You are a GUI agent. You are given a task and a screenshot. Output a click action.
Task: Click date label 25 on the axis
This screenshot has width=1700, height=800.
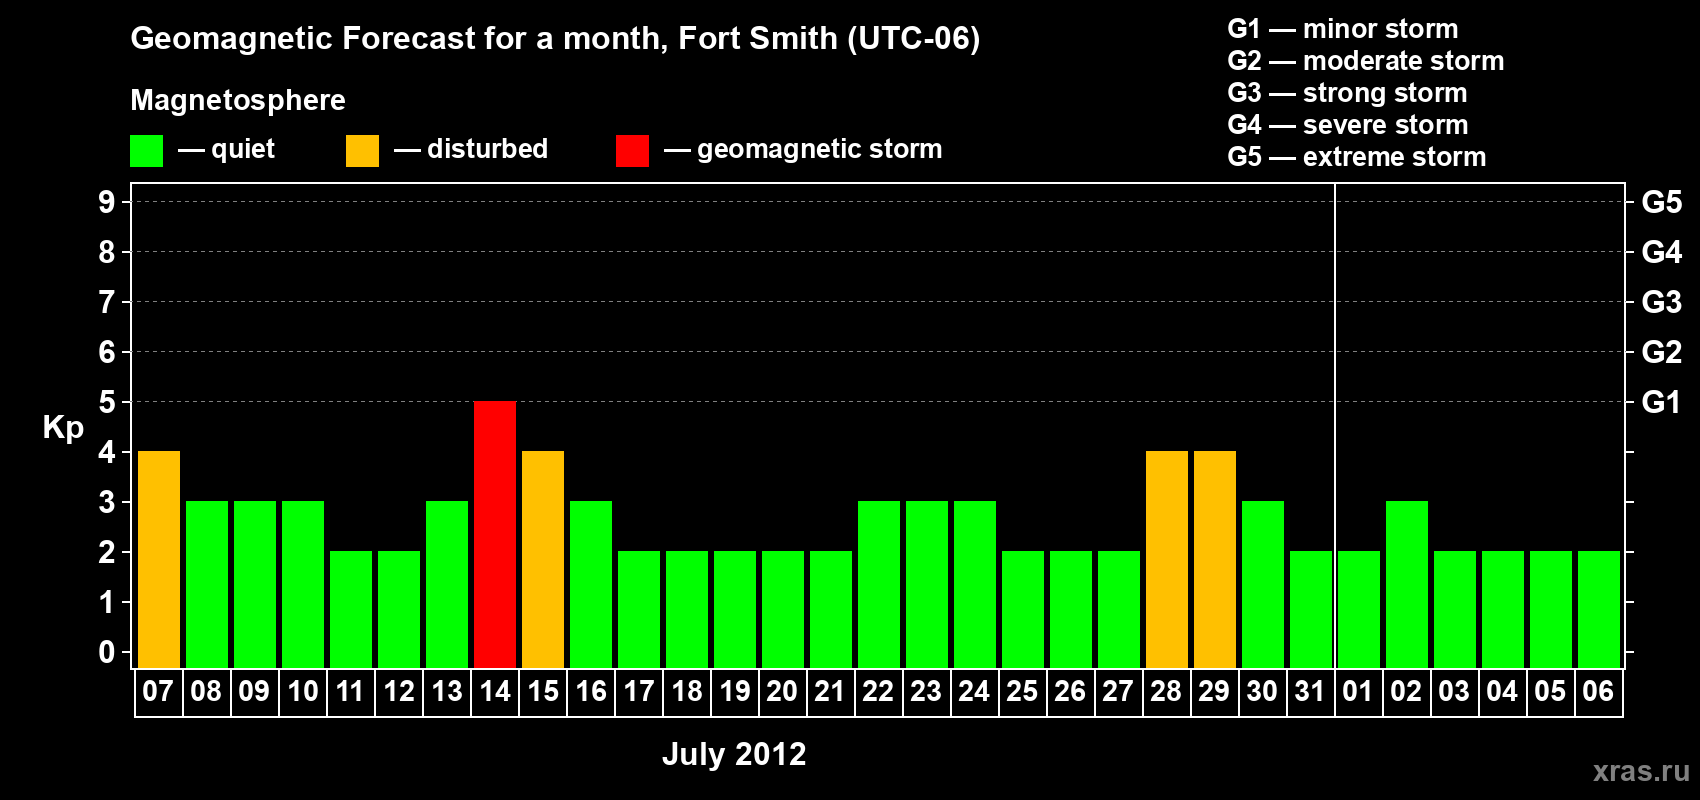1022,691
